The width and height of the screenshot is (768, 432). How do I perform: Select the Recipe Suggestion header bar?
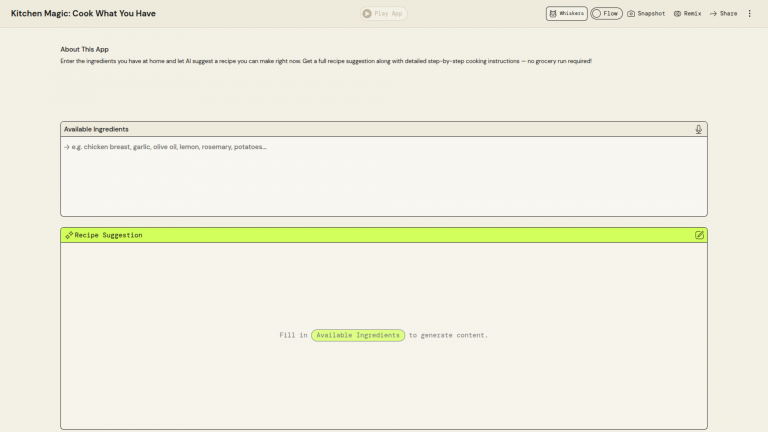[383, 235]
